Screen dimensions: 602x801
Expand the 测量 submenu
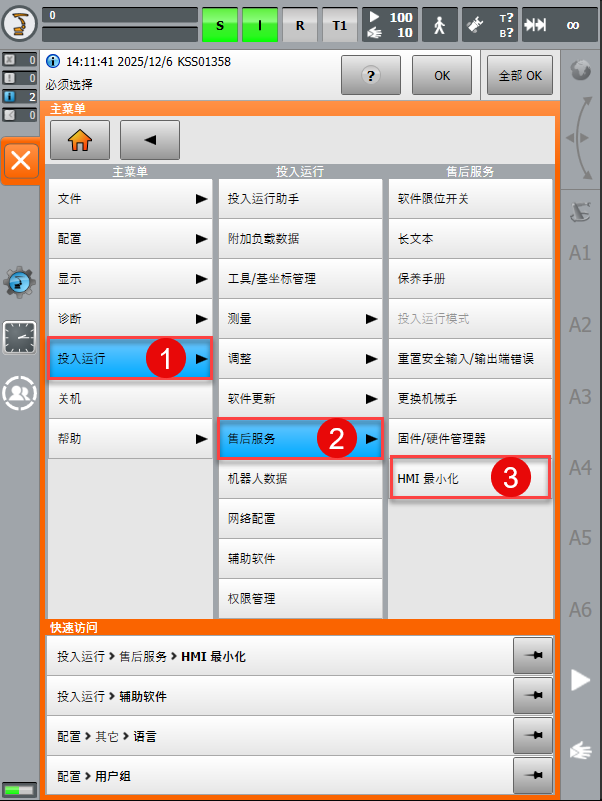pyautogui.click(x=300, y=319)
